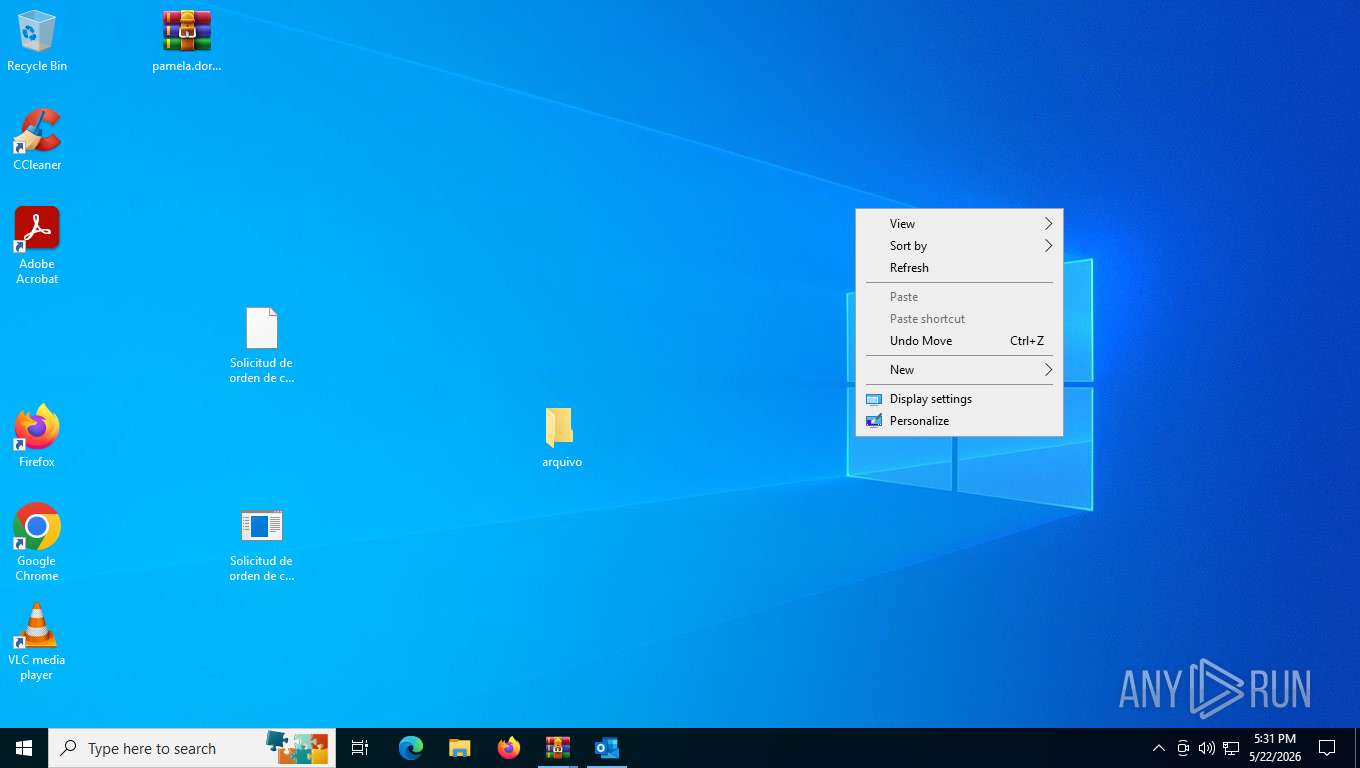Click the Type here to search box
Viewport: 1360px width, 768px height.
pyautogui.click(x=192, y=748)
